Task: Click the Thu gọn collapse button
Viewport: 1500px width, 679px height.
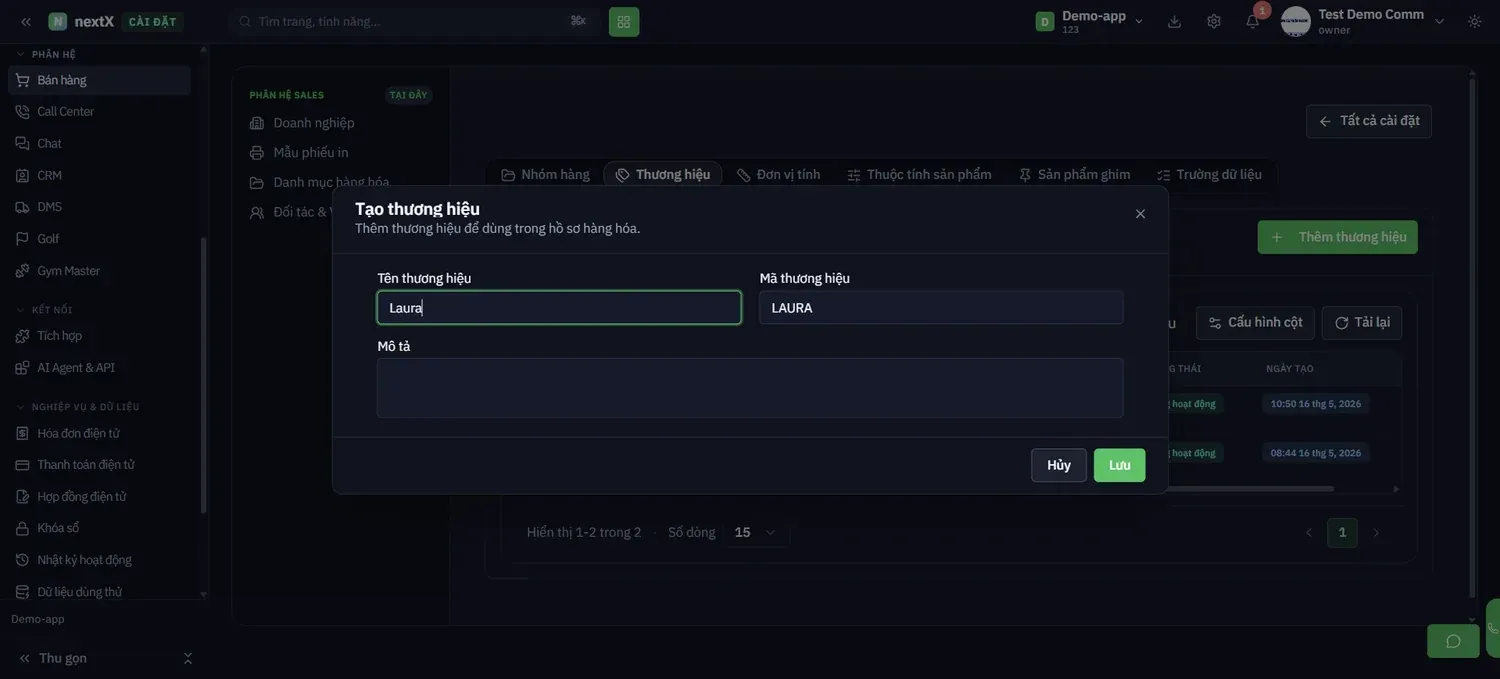Action: [54, 658]
